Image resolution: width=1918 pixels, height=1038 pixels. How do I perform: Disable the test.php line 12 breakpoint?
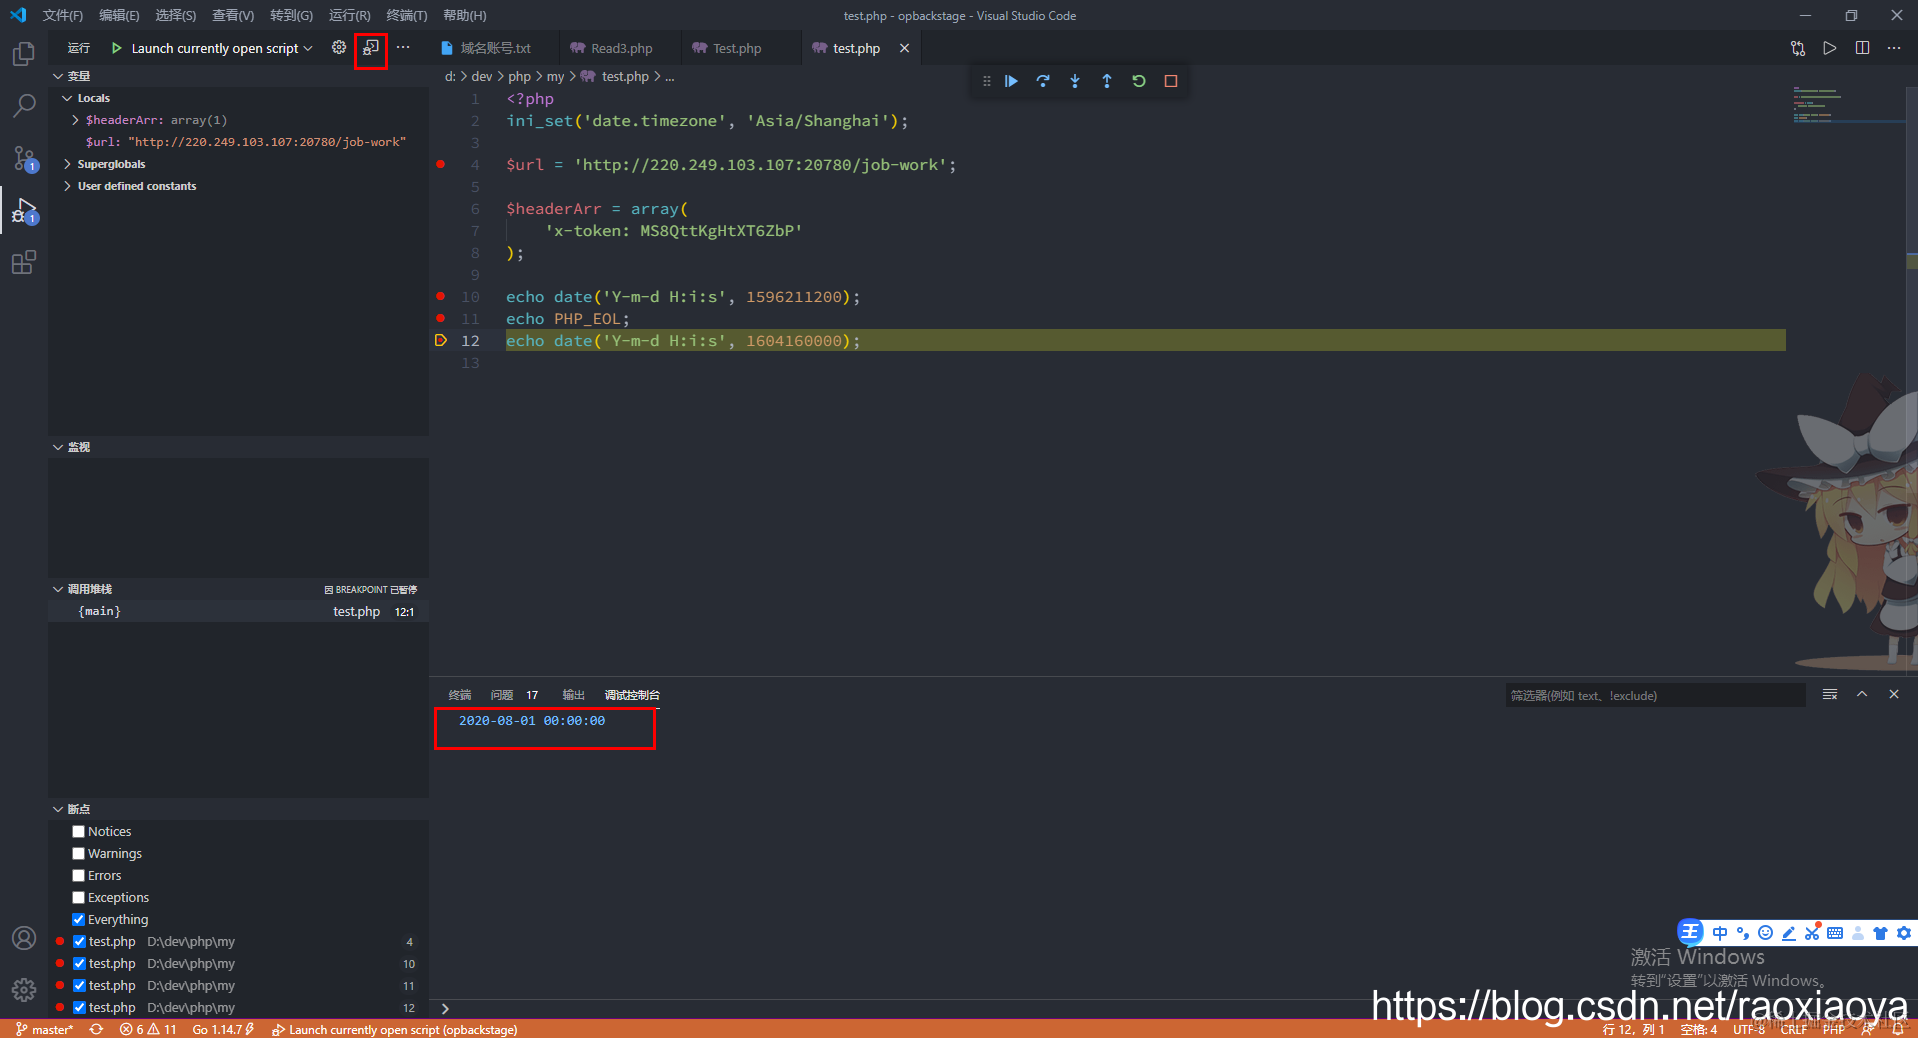tap(79, 1008)
